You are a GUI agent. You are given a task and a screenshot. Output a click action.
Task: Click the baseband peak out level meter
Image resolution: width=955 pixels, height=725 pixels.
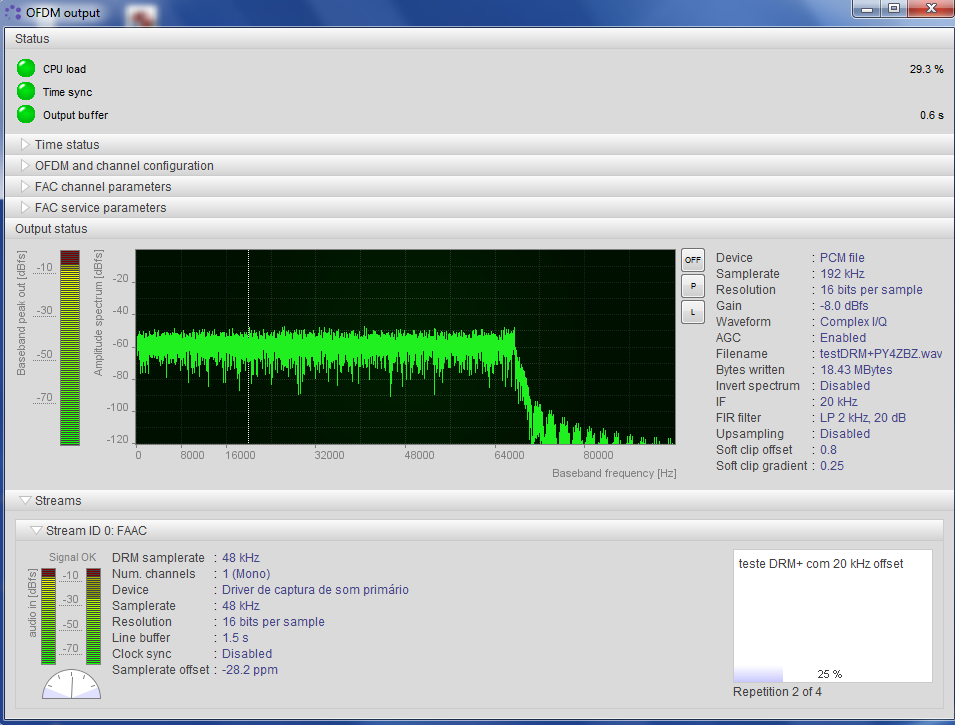(69, 347)
